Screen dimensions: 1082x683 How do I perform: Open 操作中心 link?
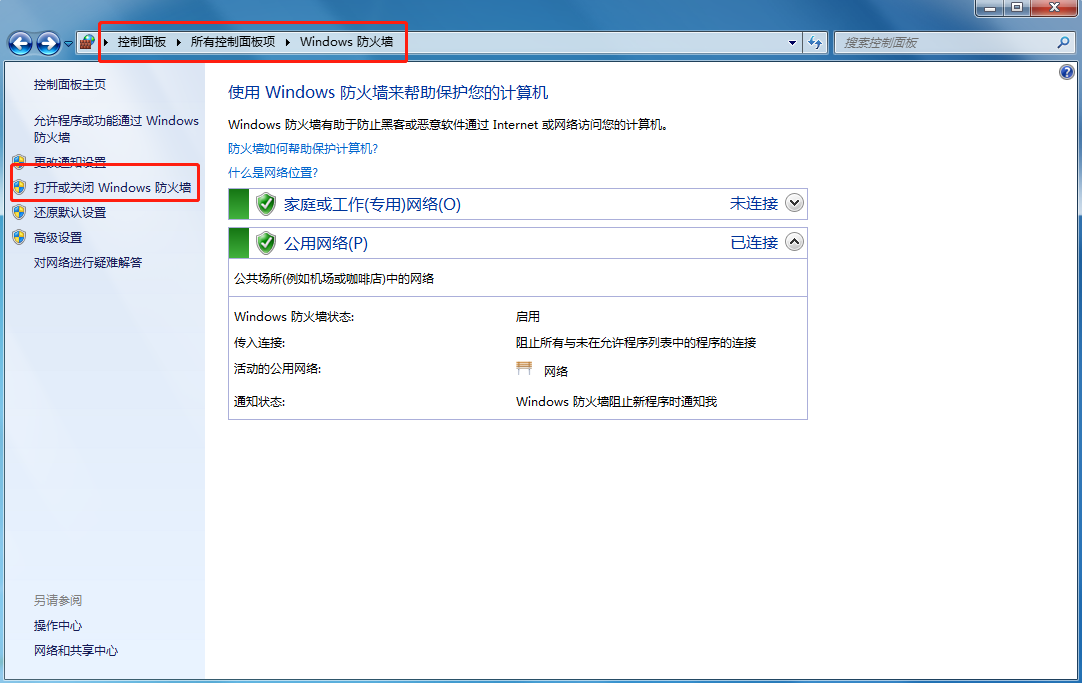[x=58, y=626]
